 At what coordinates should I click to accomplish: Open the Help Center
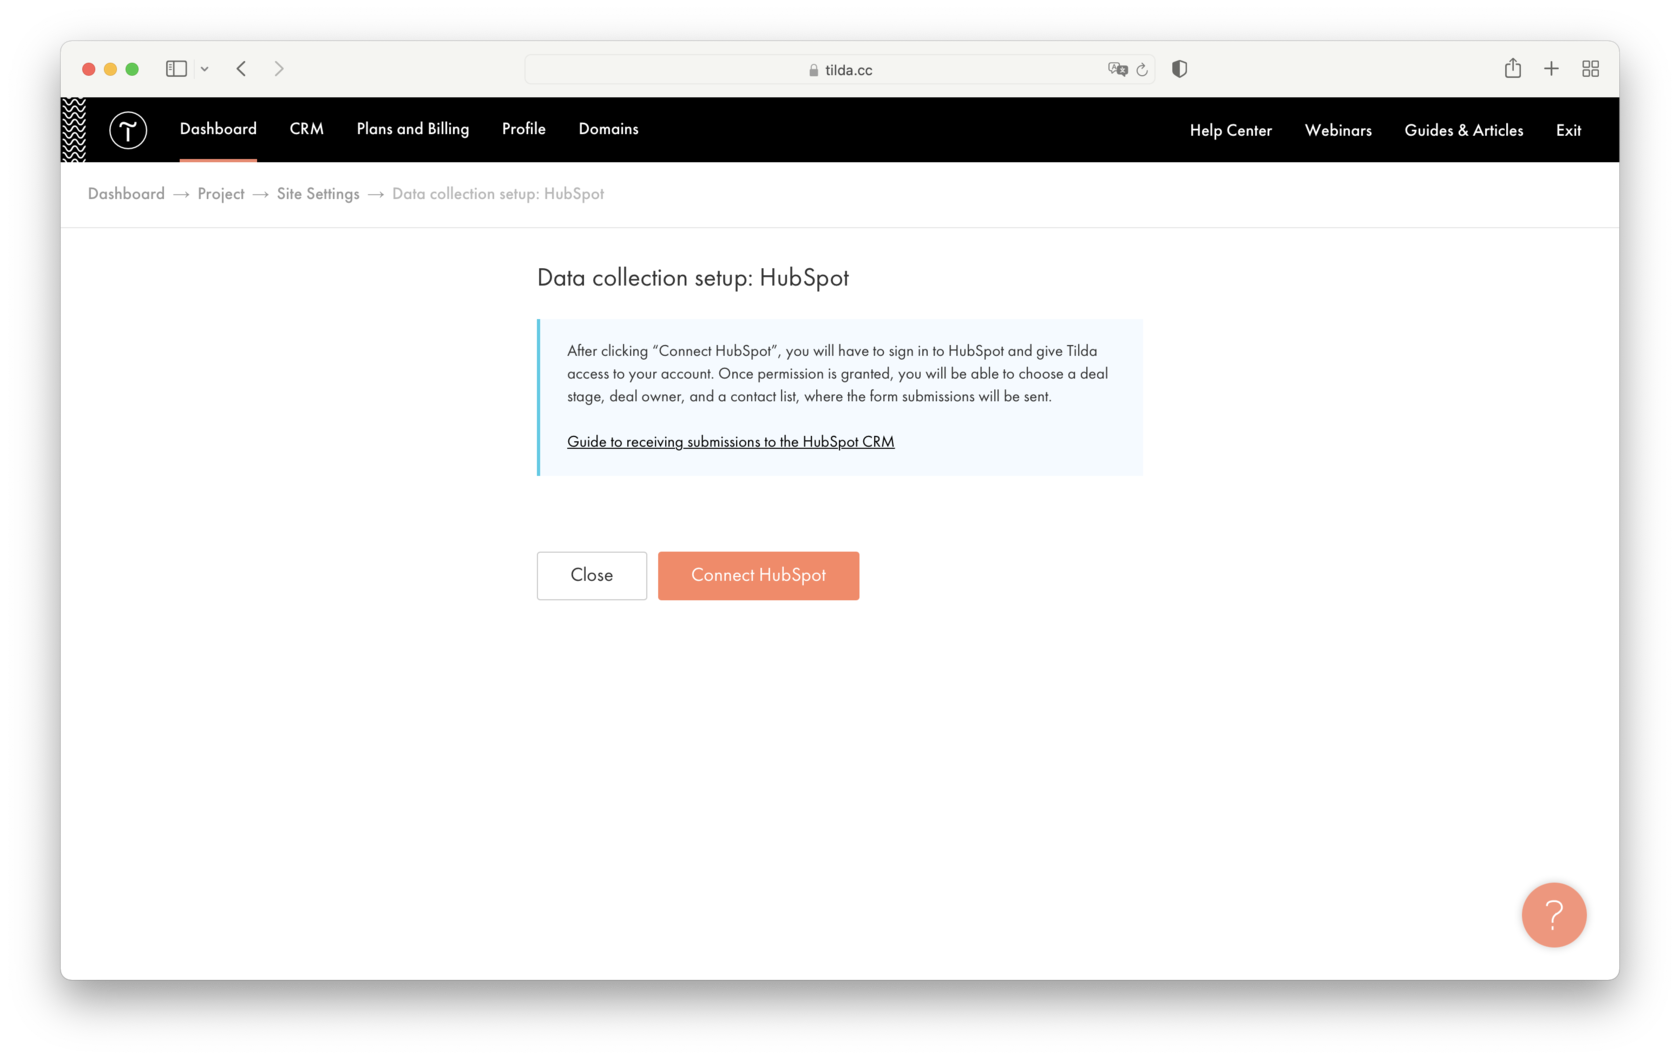(1230, 130)
